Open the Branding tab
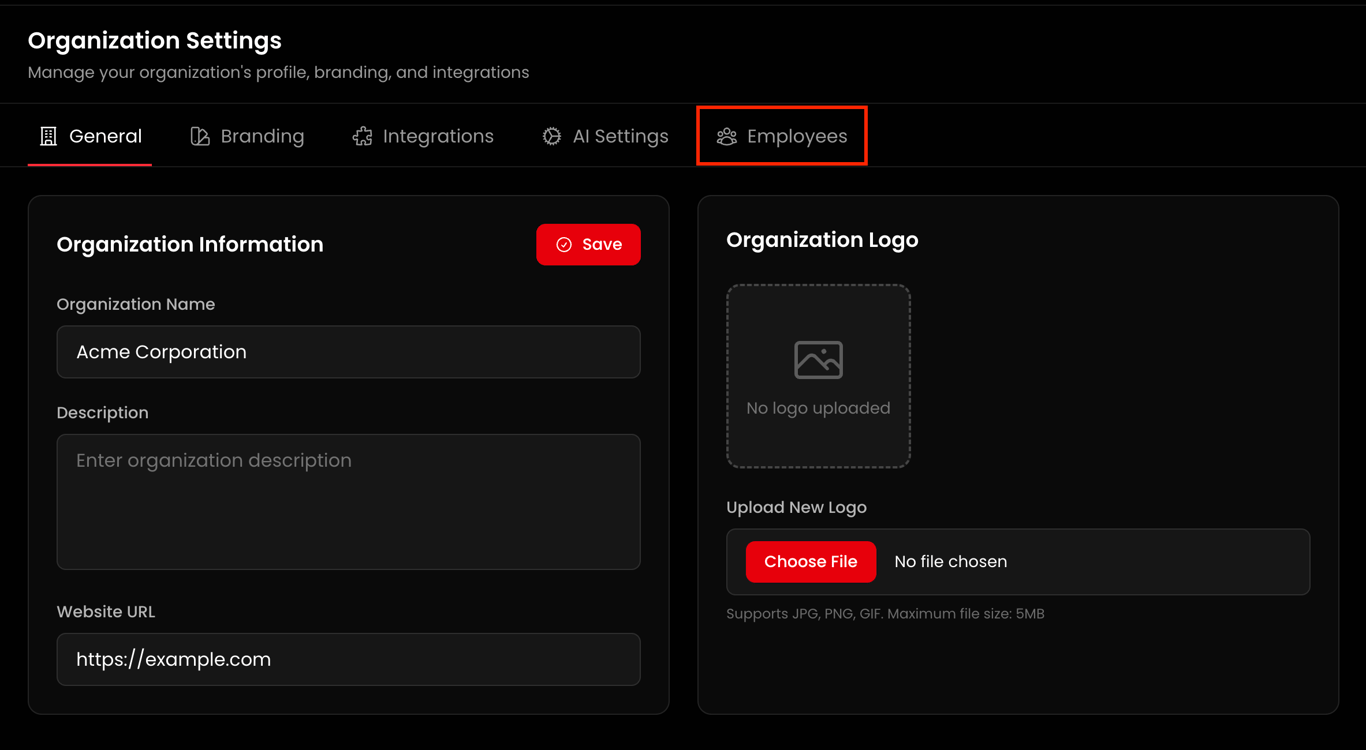Viewport: 1366px width, 750px height. (x=247, y=136)
